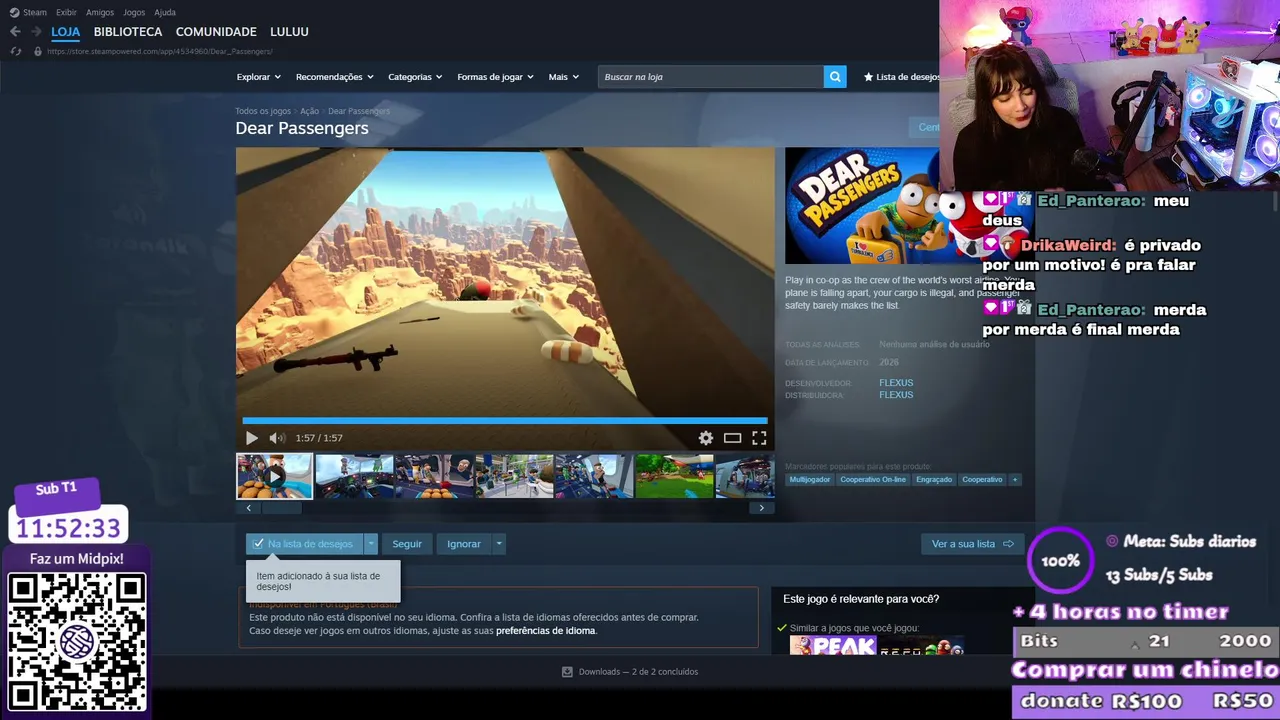Open the LULUU profile tab
Image resolution: width=1280 pixels, height=720 pixels.
pos(289,32)
